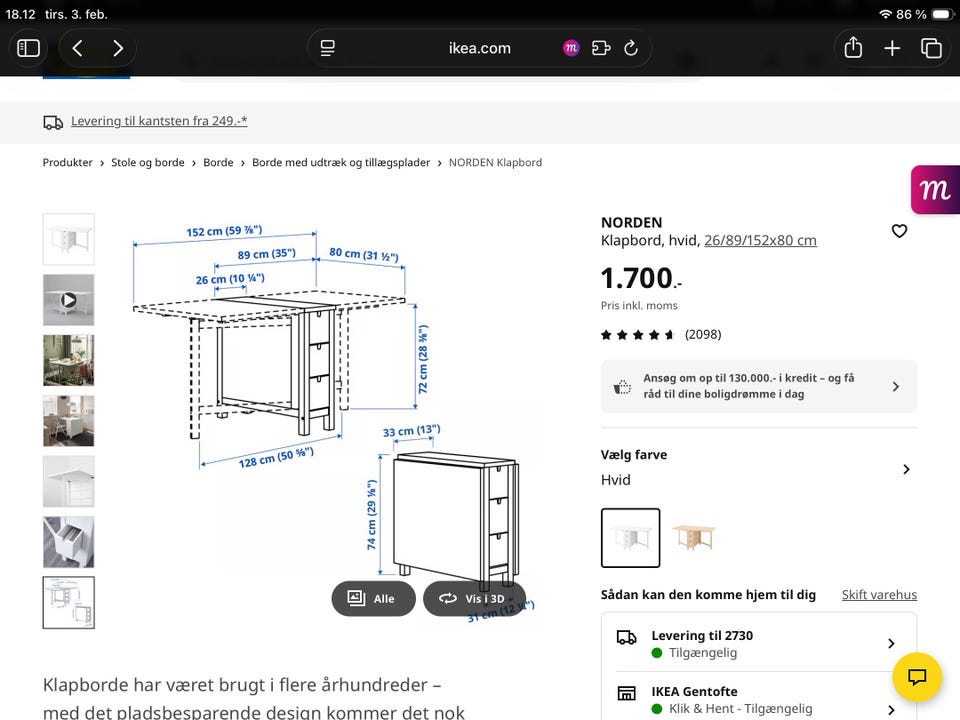Expand IKEA Gentofte Klik & Hent option
The image size is (960, 720).
point(759,699)
